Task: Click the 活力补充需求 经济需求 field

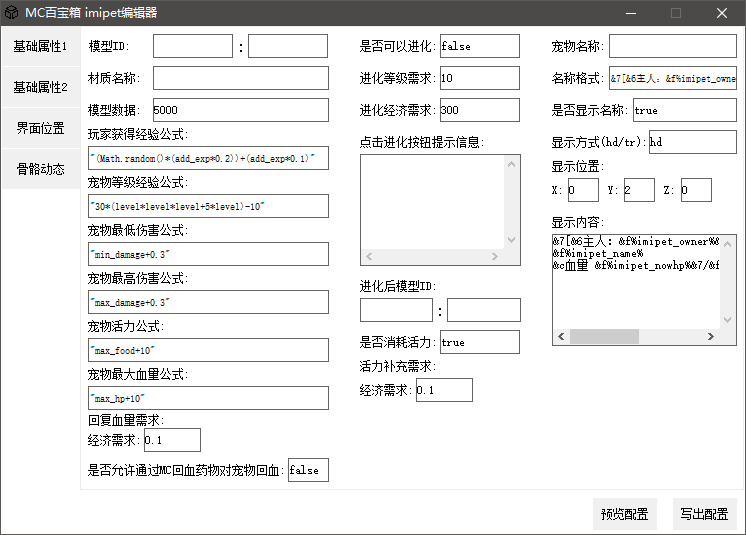Action: tap(444, 390)
